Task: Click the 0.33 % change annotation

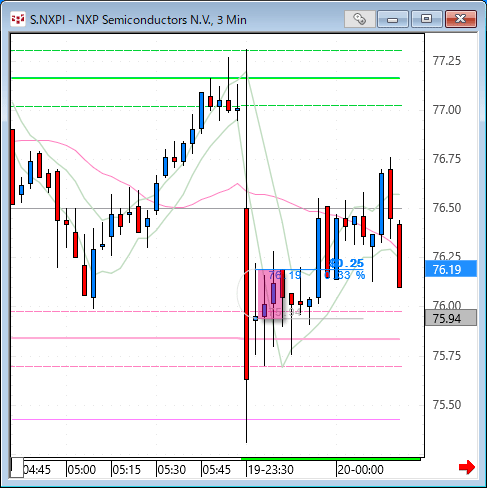Action: coord(345,275)
